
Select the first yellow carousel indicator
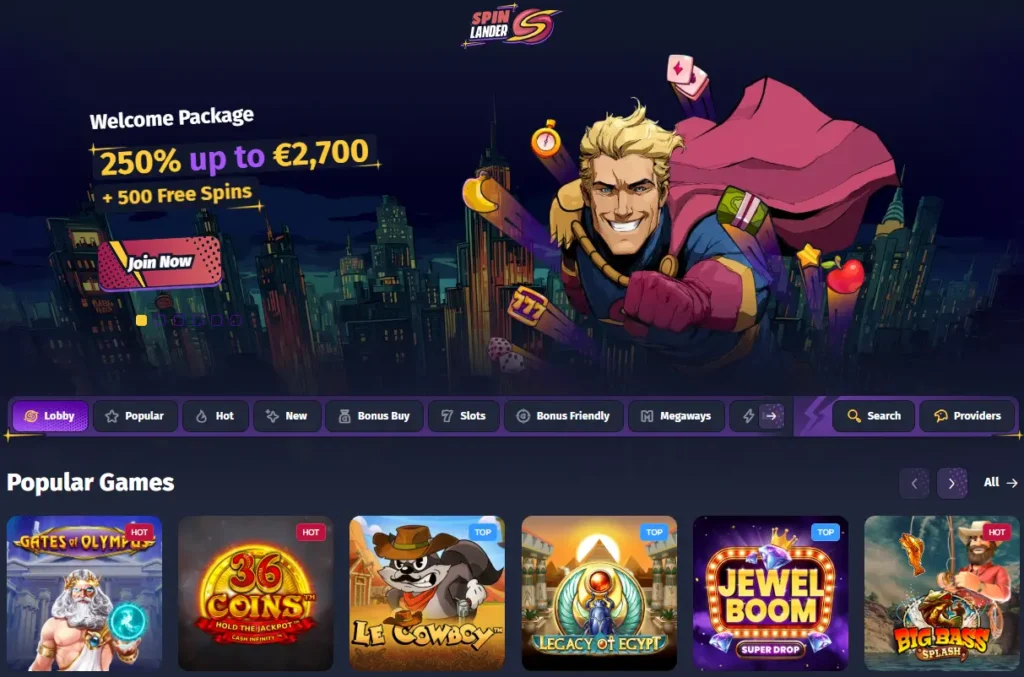pos(141,320)
